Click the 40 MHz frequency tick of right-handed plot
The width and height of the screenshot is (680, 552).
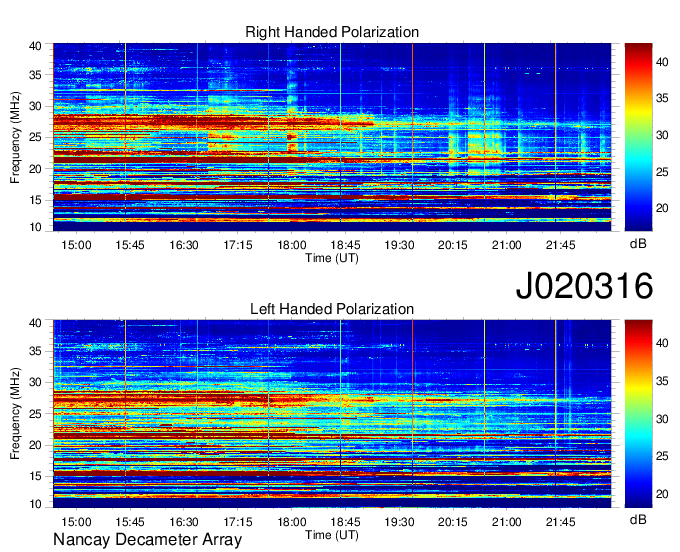[x=35, y=46]
